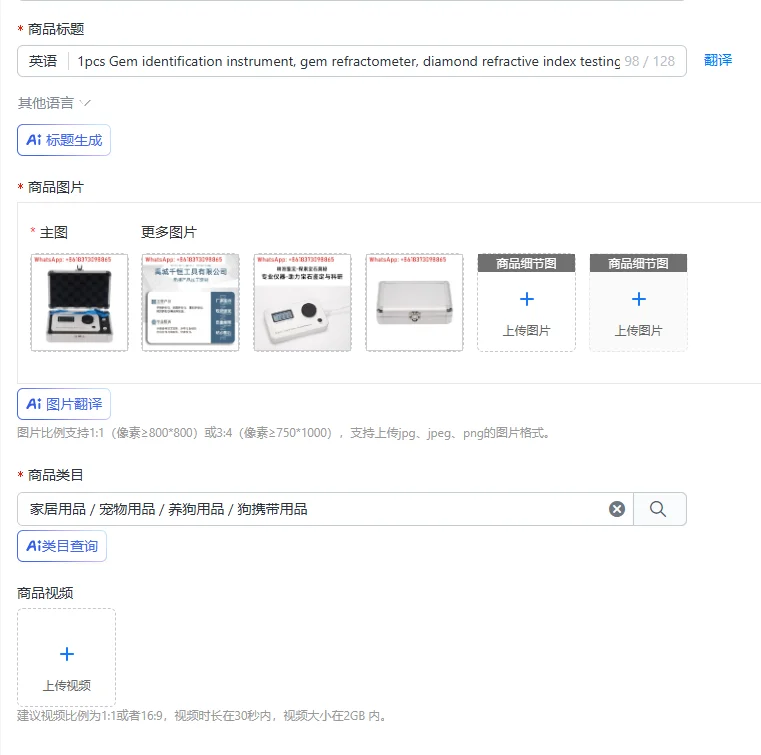The height and width of the screenshot is (755, 761).
Task: Upload image in second 商品细节图 slot
Action: coord(639,302)
